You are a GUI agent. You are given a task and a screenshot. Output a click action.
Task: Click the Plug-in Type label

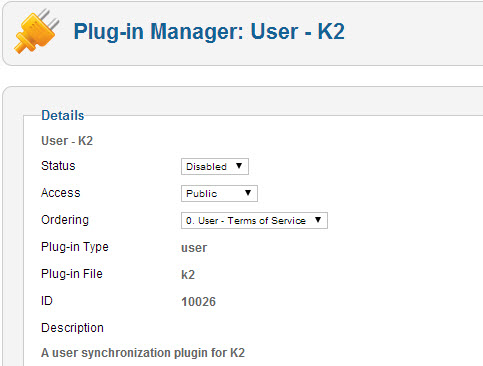[75, 247]
